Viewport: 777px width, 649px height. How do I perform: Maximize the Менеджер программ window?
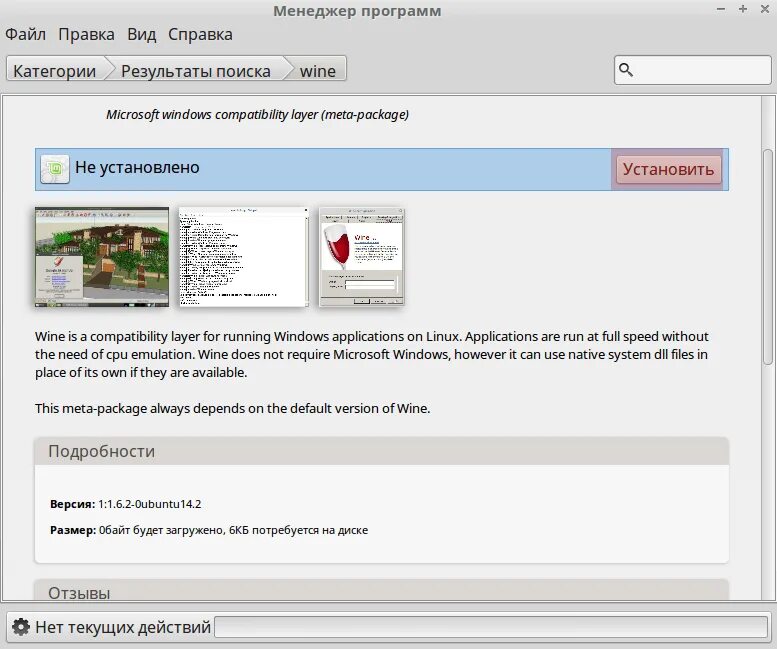coord(743,9)
